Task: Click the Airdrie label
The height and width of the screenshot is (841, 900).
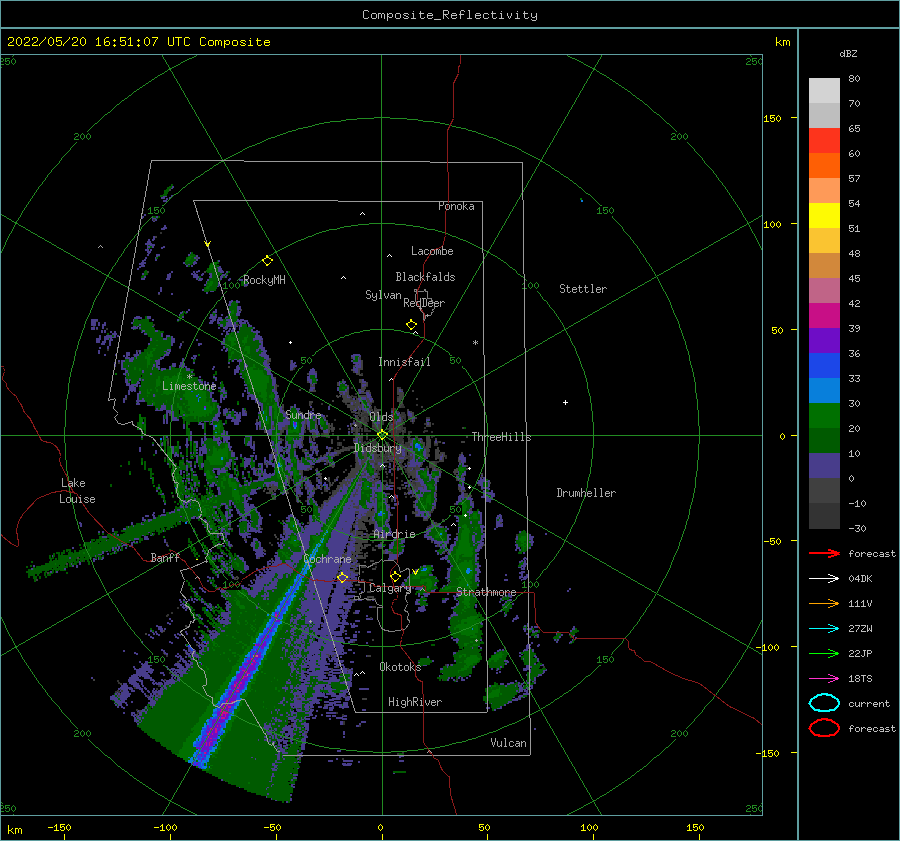Action: pyautogui.click(x=394, y=534)
